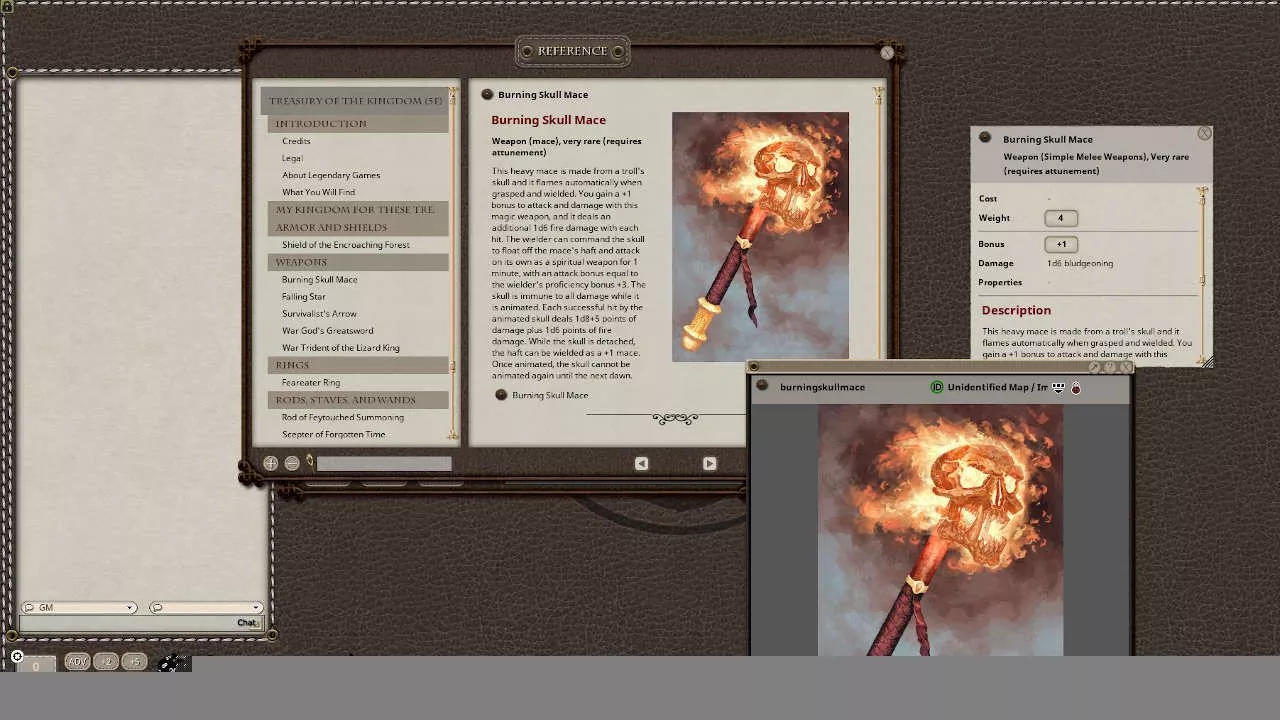Click bottom Burning Skull Mace item link icon
The width and height of the screenshot is (1280, 720).
click(x=501, y=395)
